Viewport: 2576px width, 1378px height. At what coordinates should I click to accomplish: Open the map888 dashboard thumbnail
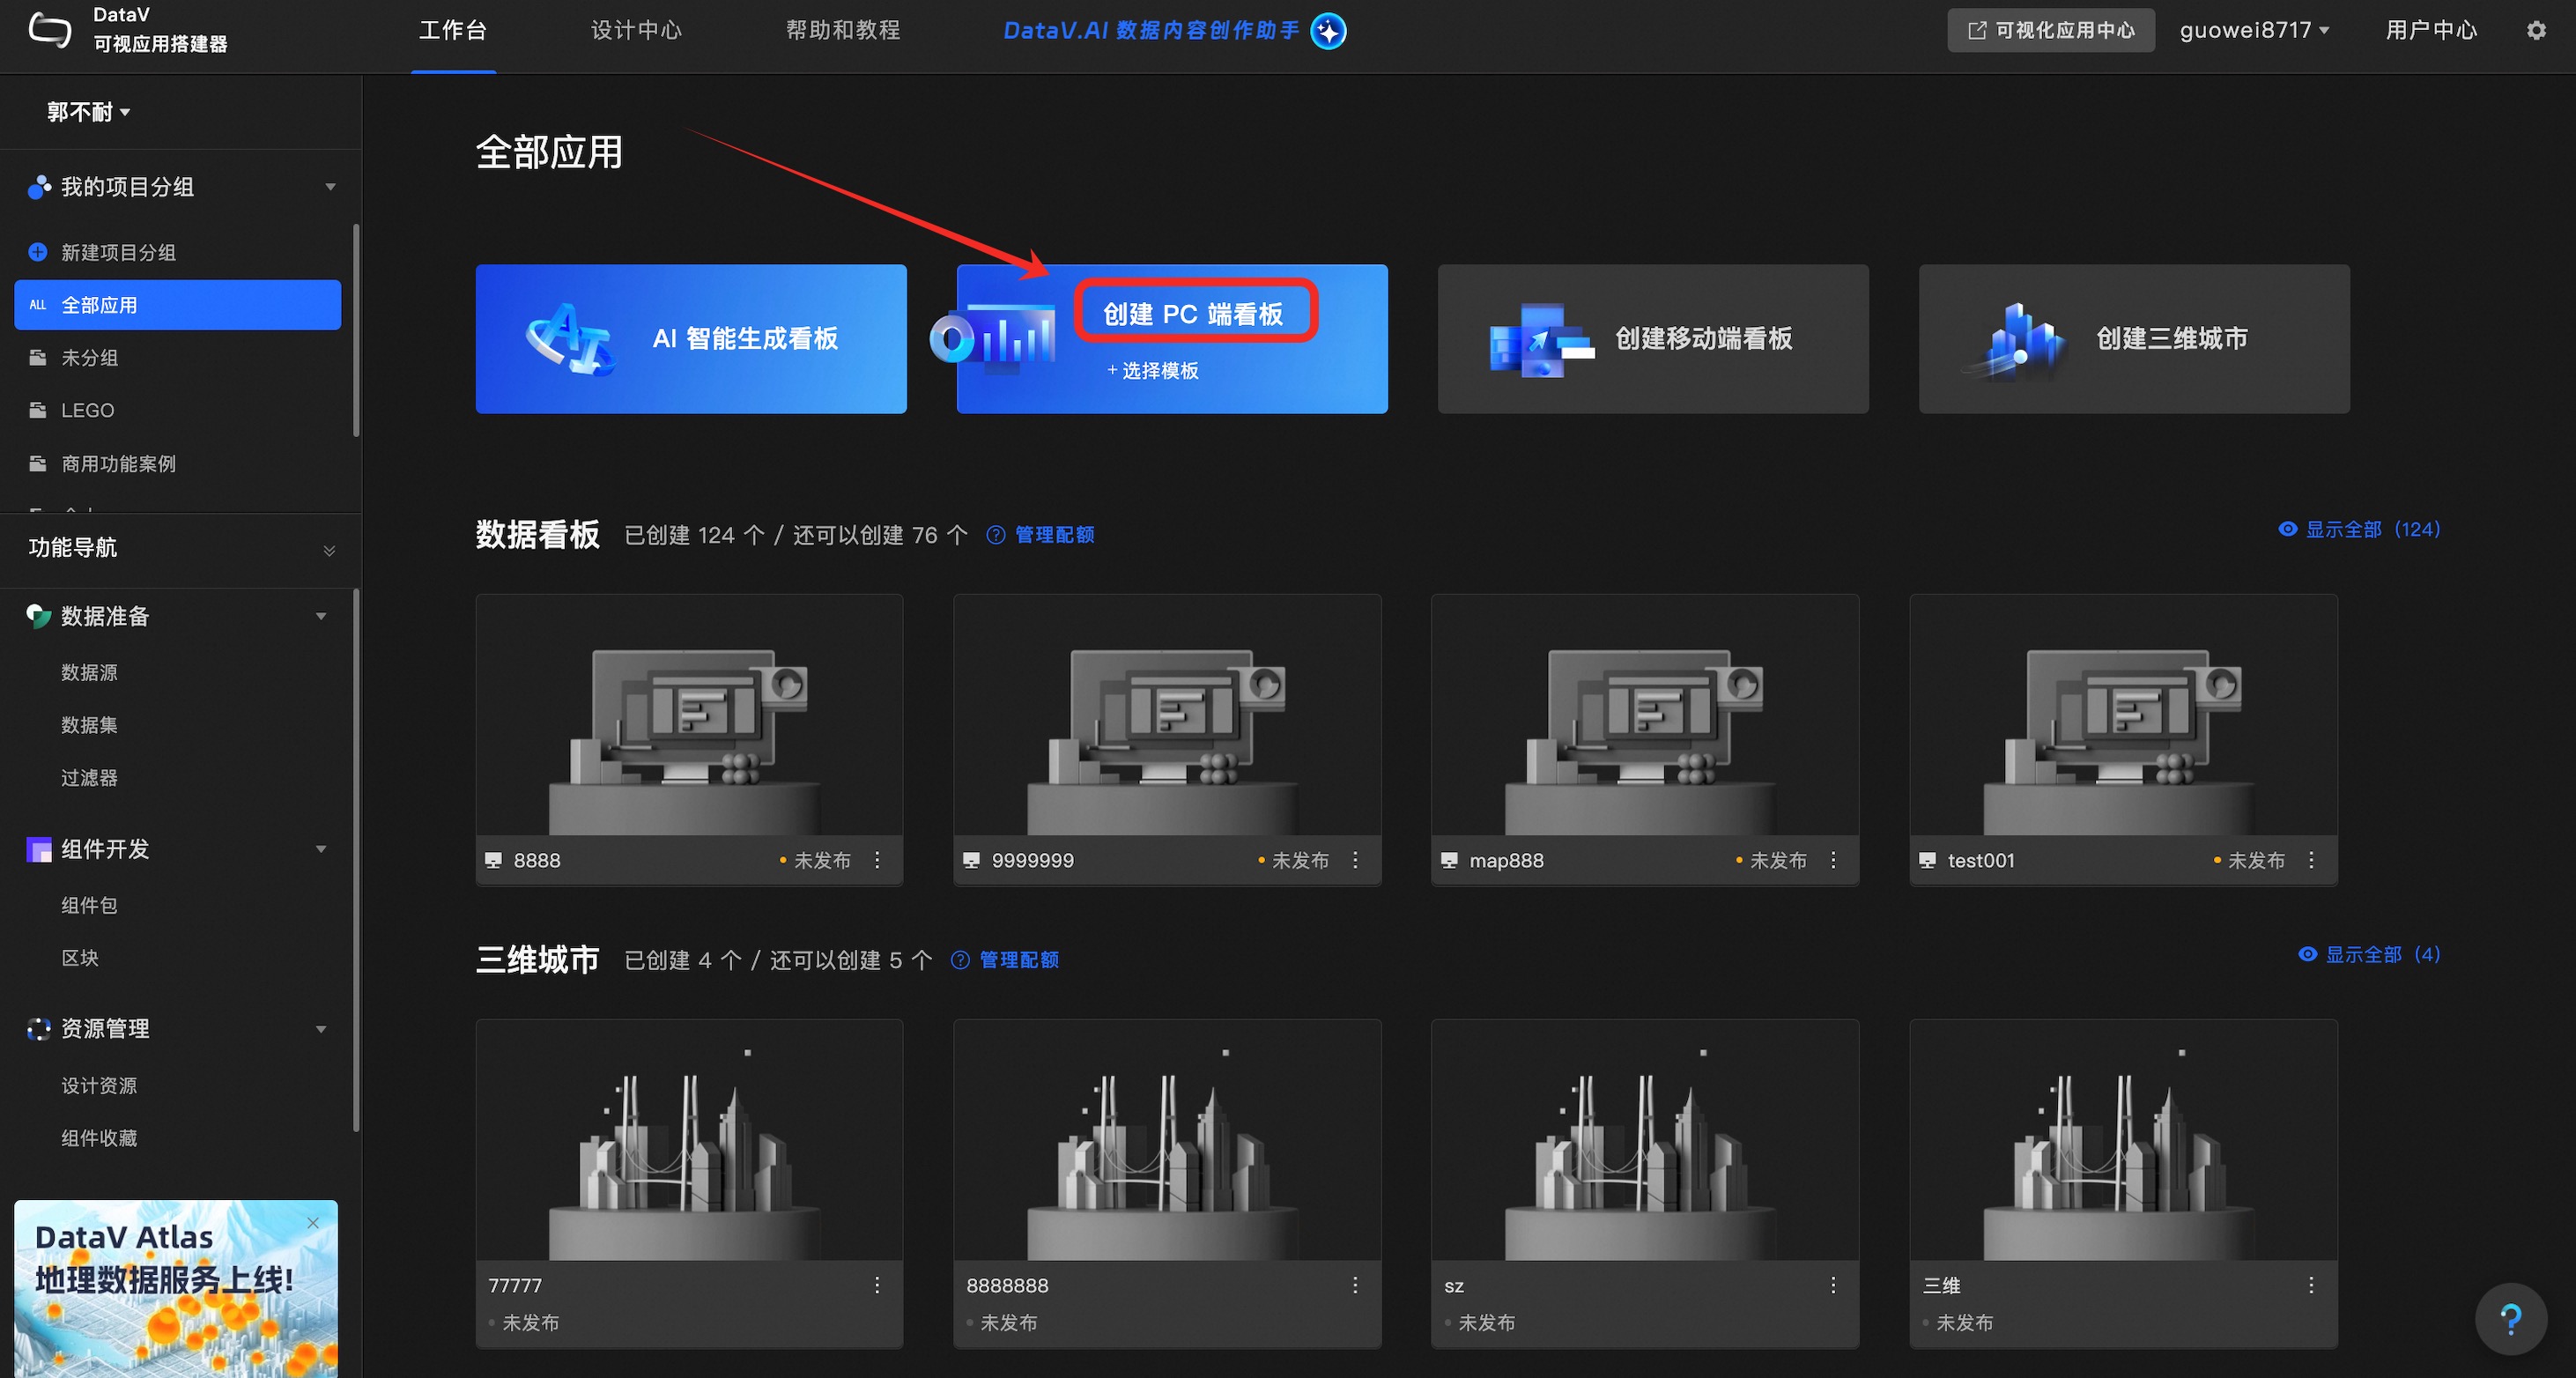click(1644, 716)
